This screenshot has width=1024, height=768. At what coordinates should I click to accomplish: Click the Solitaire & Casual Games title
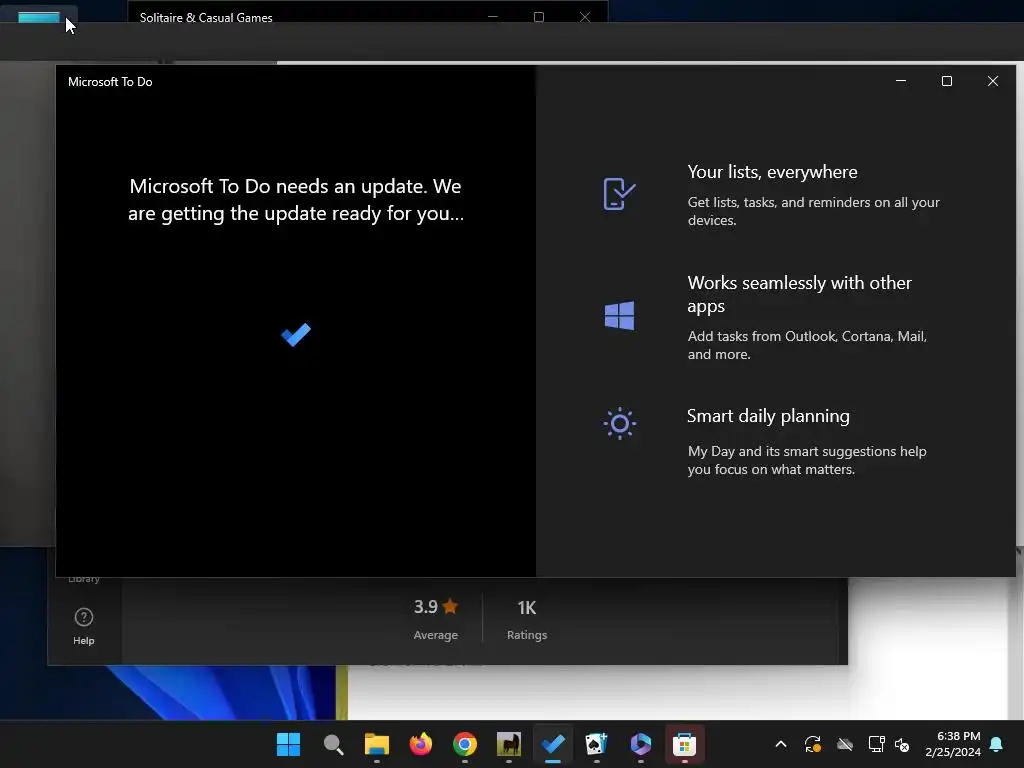pos(206,18)
